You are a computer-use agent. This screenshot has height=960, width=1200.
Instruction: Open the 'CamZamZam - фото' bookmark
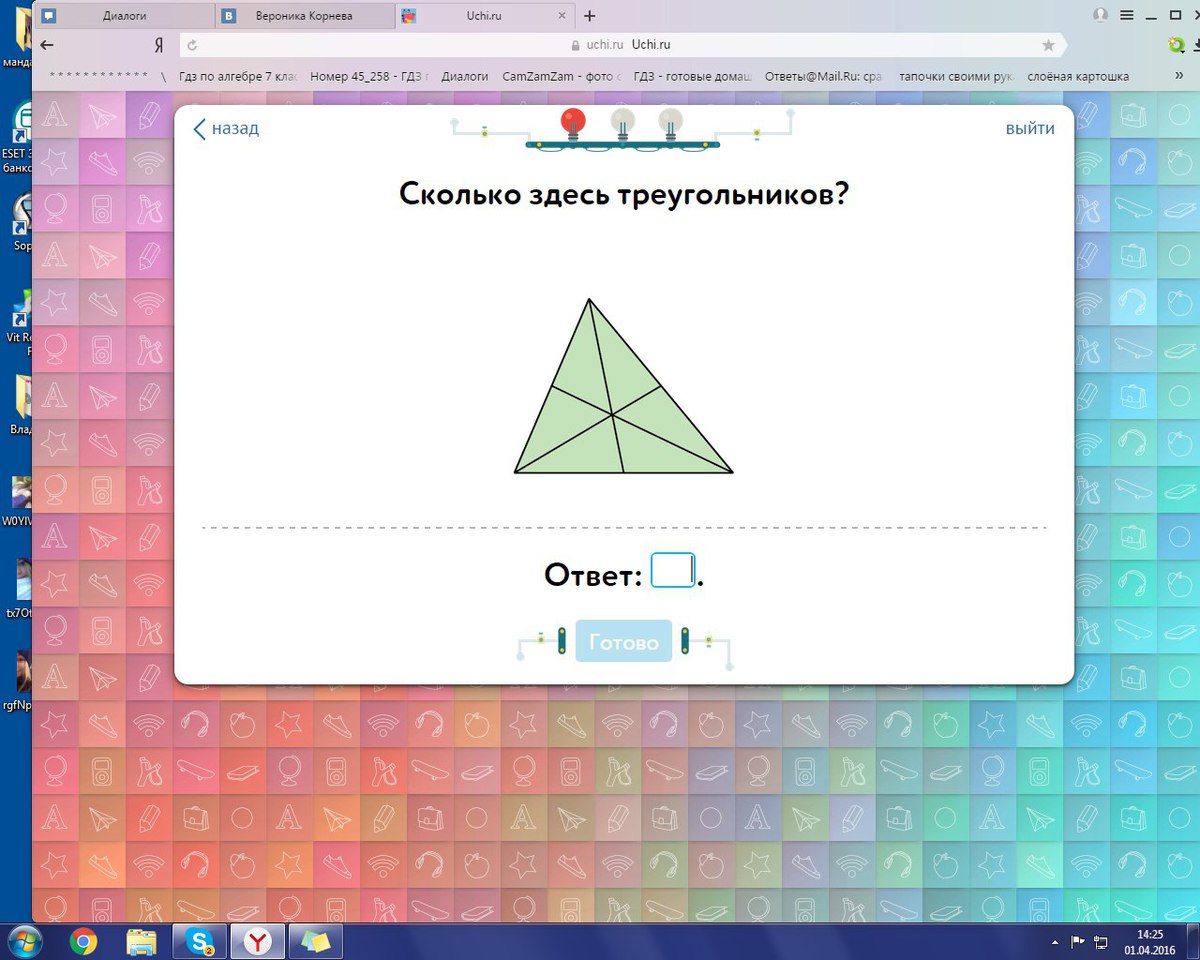click(561, 76)
